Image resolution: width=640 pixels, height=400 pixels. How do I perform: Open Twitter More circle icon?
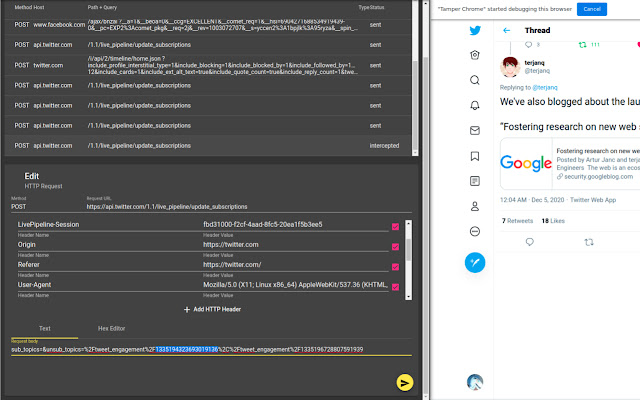tap(475, 231)
